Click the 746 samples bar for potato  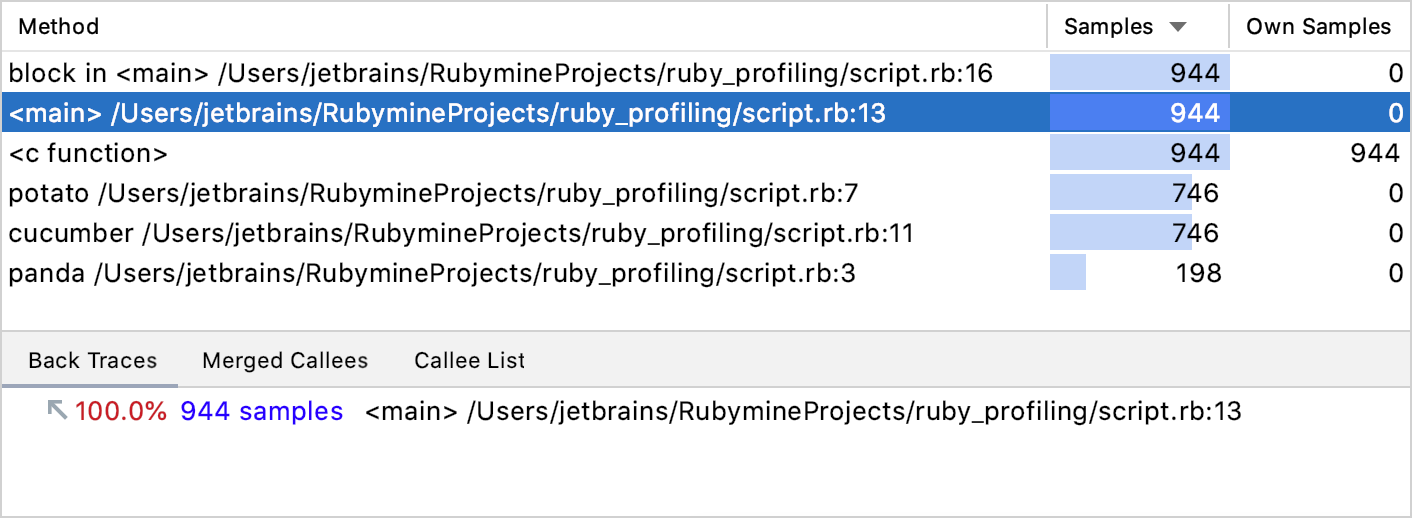1120,194
